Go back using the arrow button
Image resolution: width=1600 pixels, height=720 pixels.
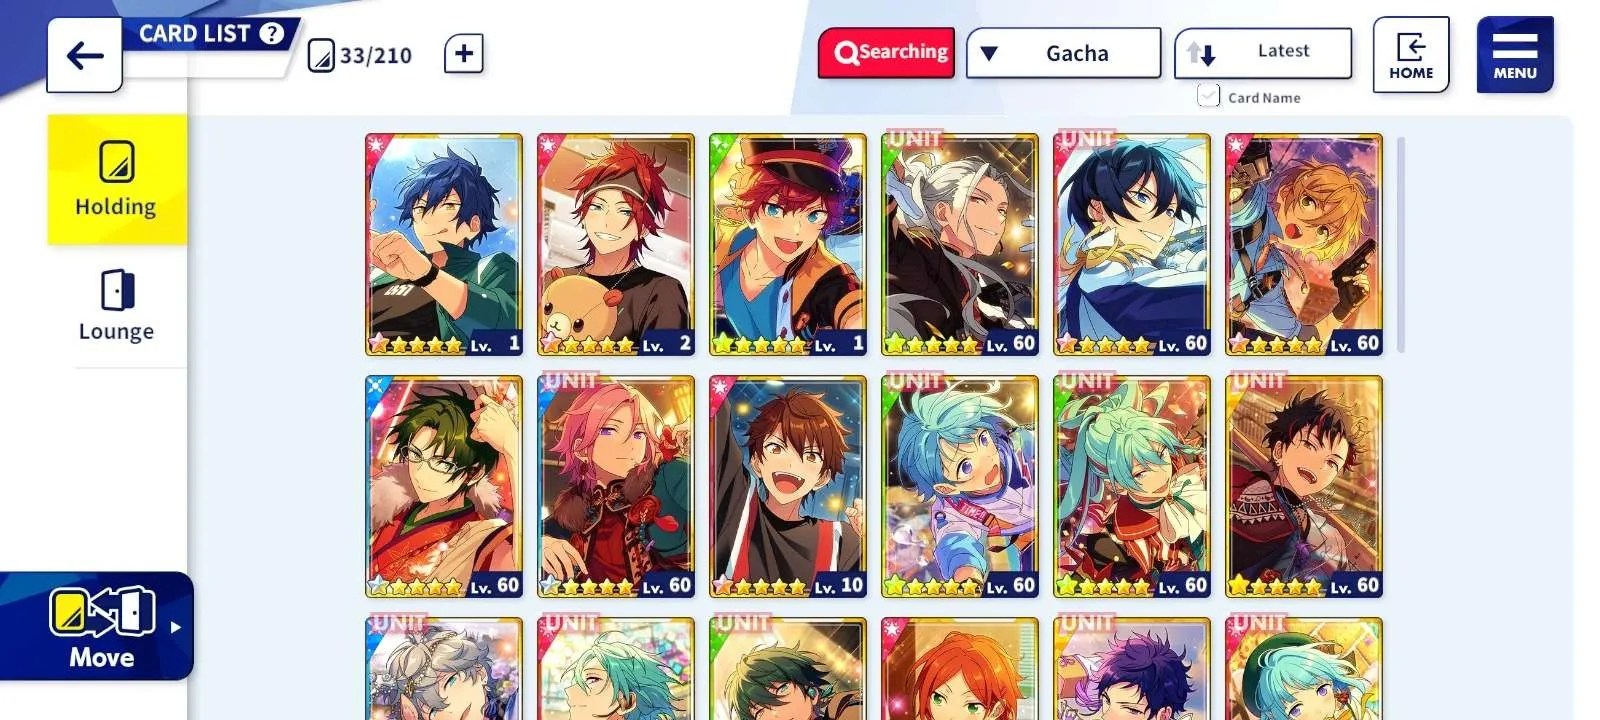tap(85, 55)
